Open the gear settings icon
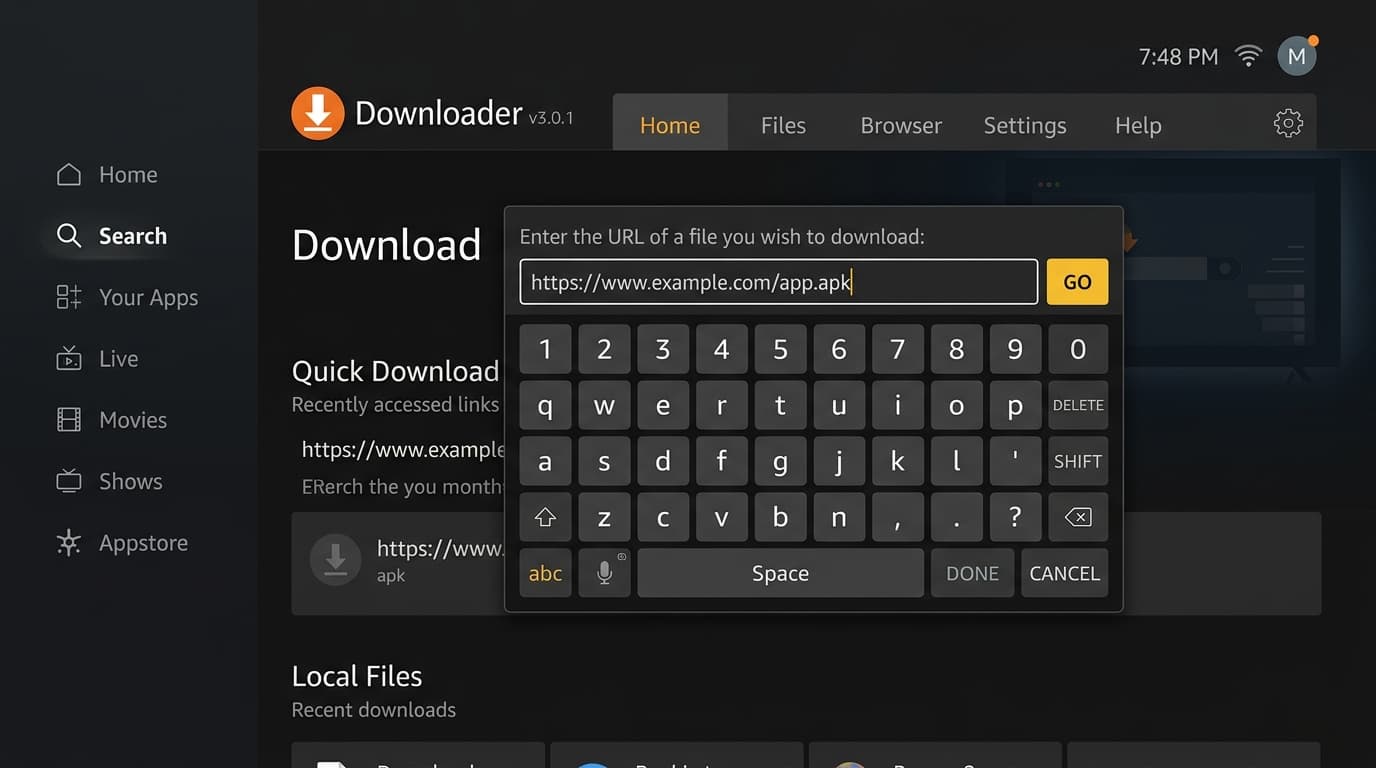Screen dimensions: 1376x768 pos(1288,123)
